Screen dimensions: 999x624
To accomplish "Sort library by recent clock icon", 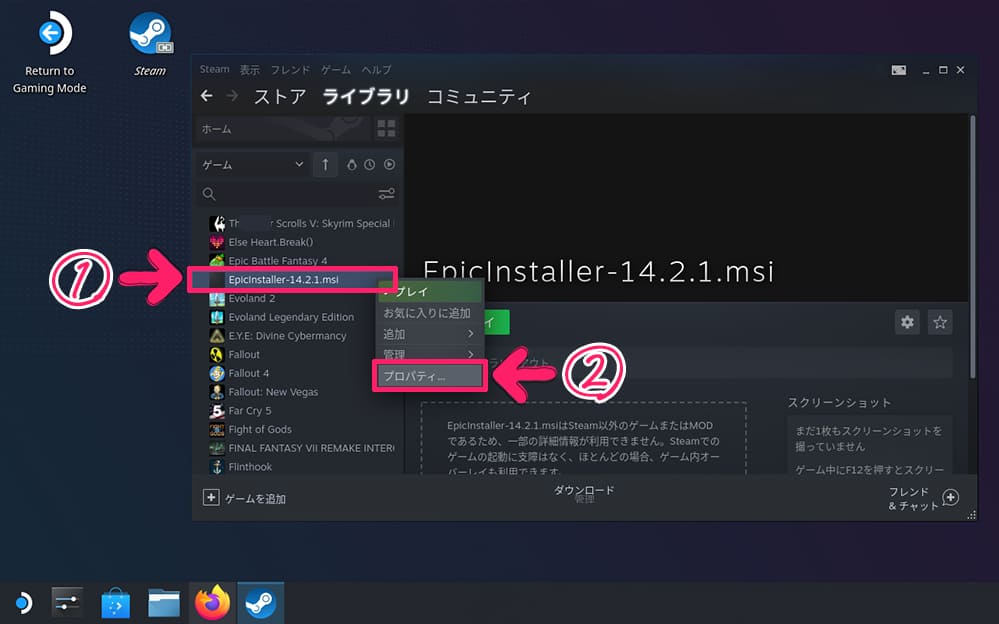I will [370, 165].
